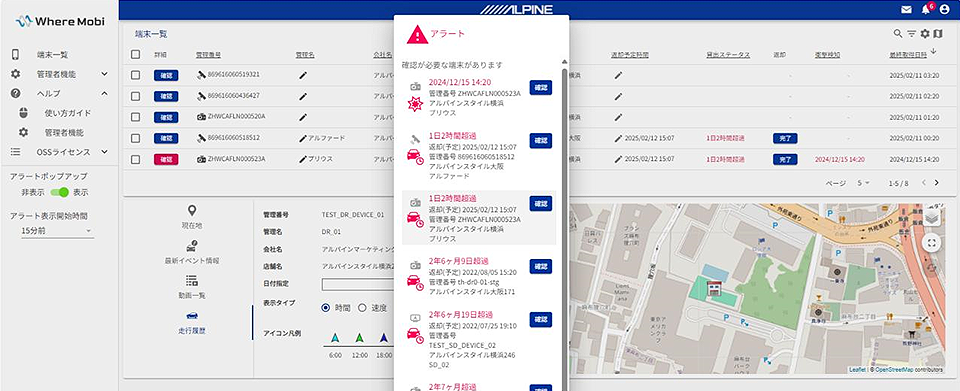Toggle the アラートポップアップ switch

59,192
